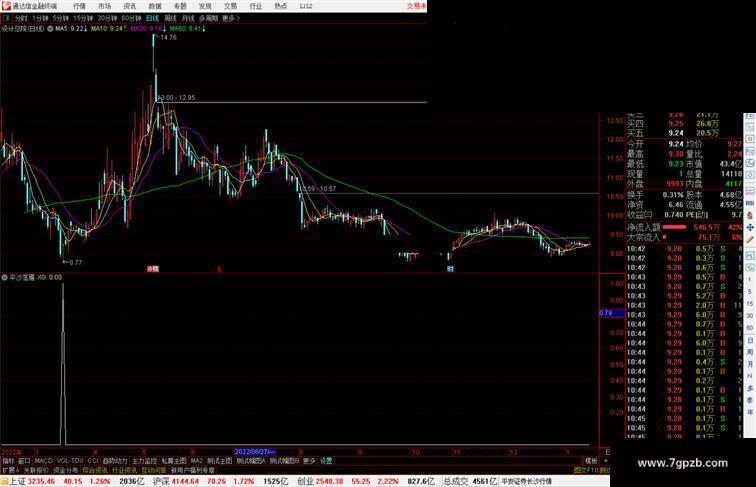Open the 互动问答 tab
756x487 pixels.
tap(154, 470)
